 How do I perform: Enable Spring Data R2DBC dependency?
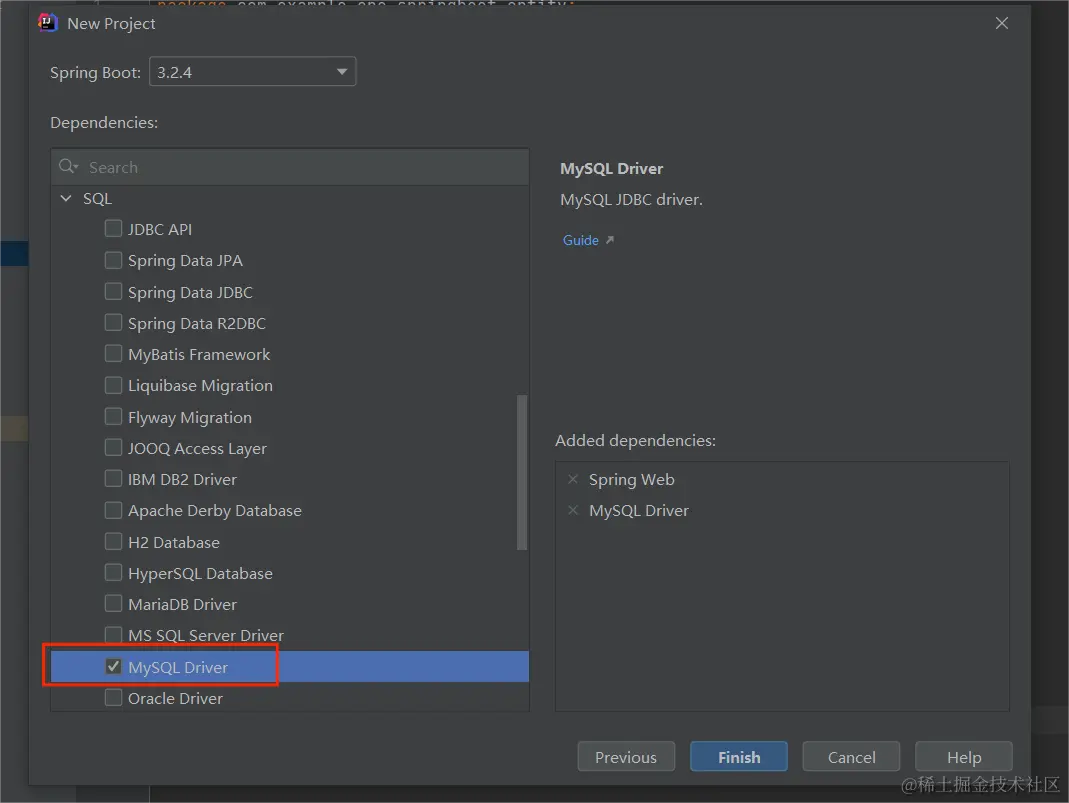(x=113, y=322)
